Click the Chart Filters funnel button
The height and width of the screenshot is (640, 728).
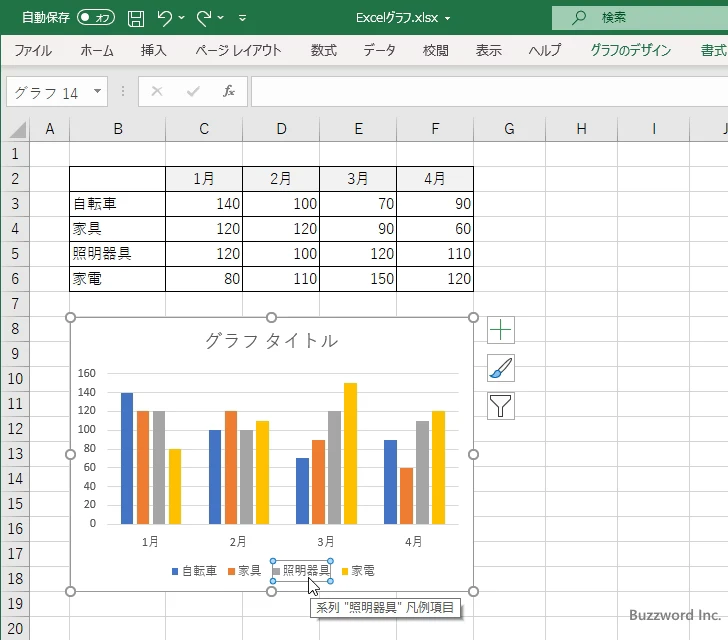[500, 406]
